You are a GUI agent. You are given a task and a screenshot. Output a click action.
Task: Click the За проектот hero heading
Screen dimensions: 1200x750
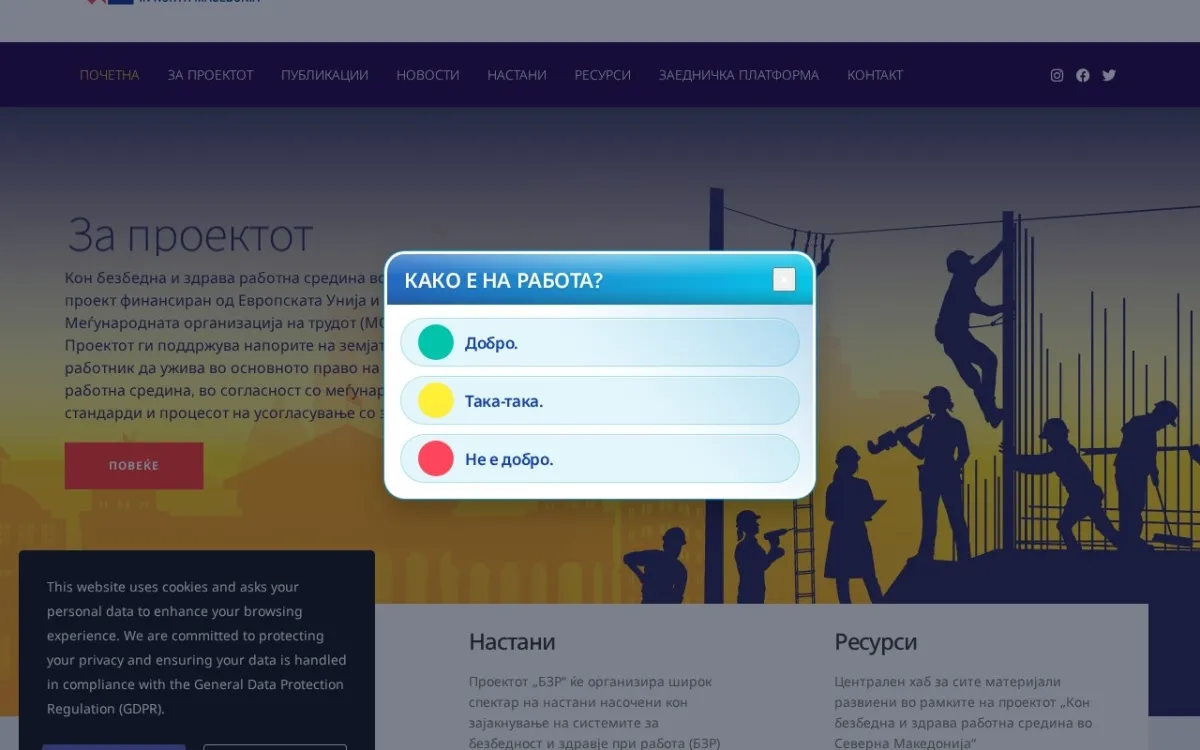pos(190,236)
